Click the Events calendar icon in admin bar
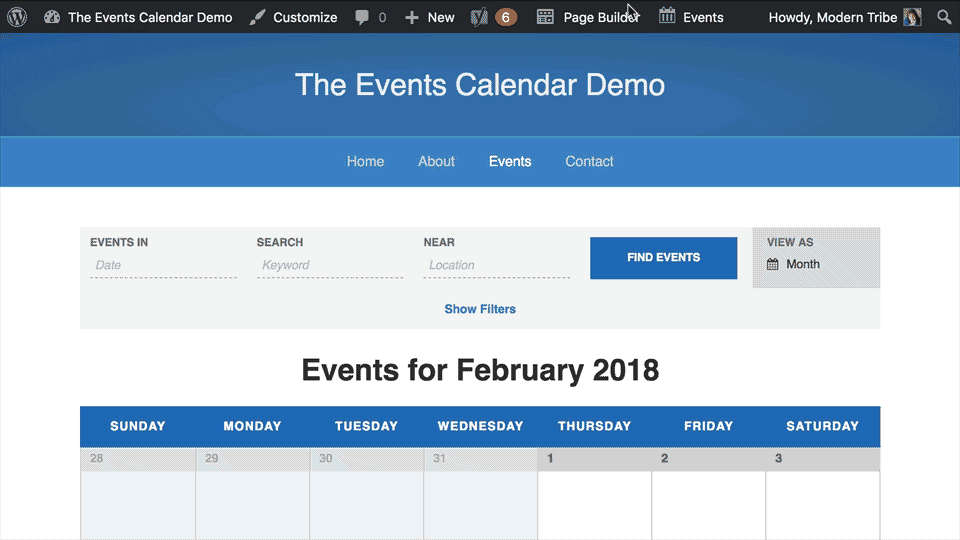Viewport: 960px width, 540px height. point(667,16)
